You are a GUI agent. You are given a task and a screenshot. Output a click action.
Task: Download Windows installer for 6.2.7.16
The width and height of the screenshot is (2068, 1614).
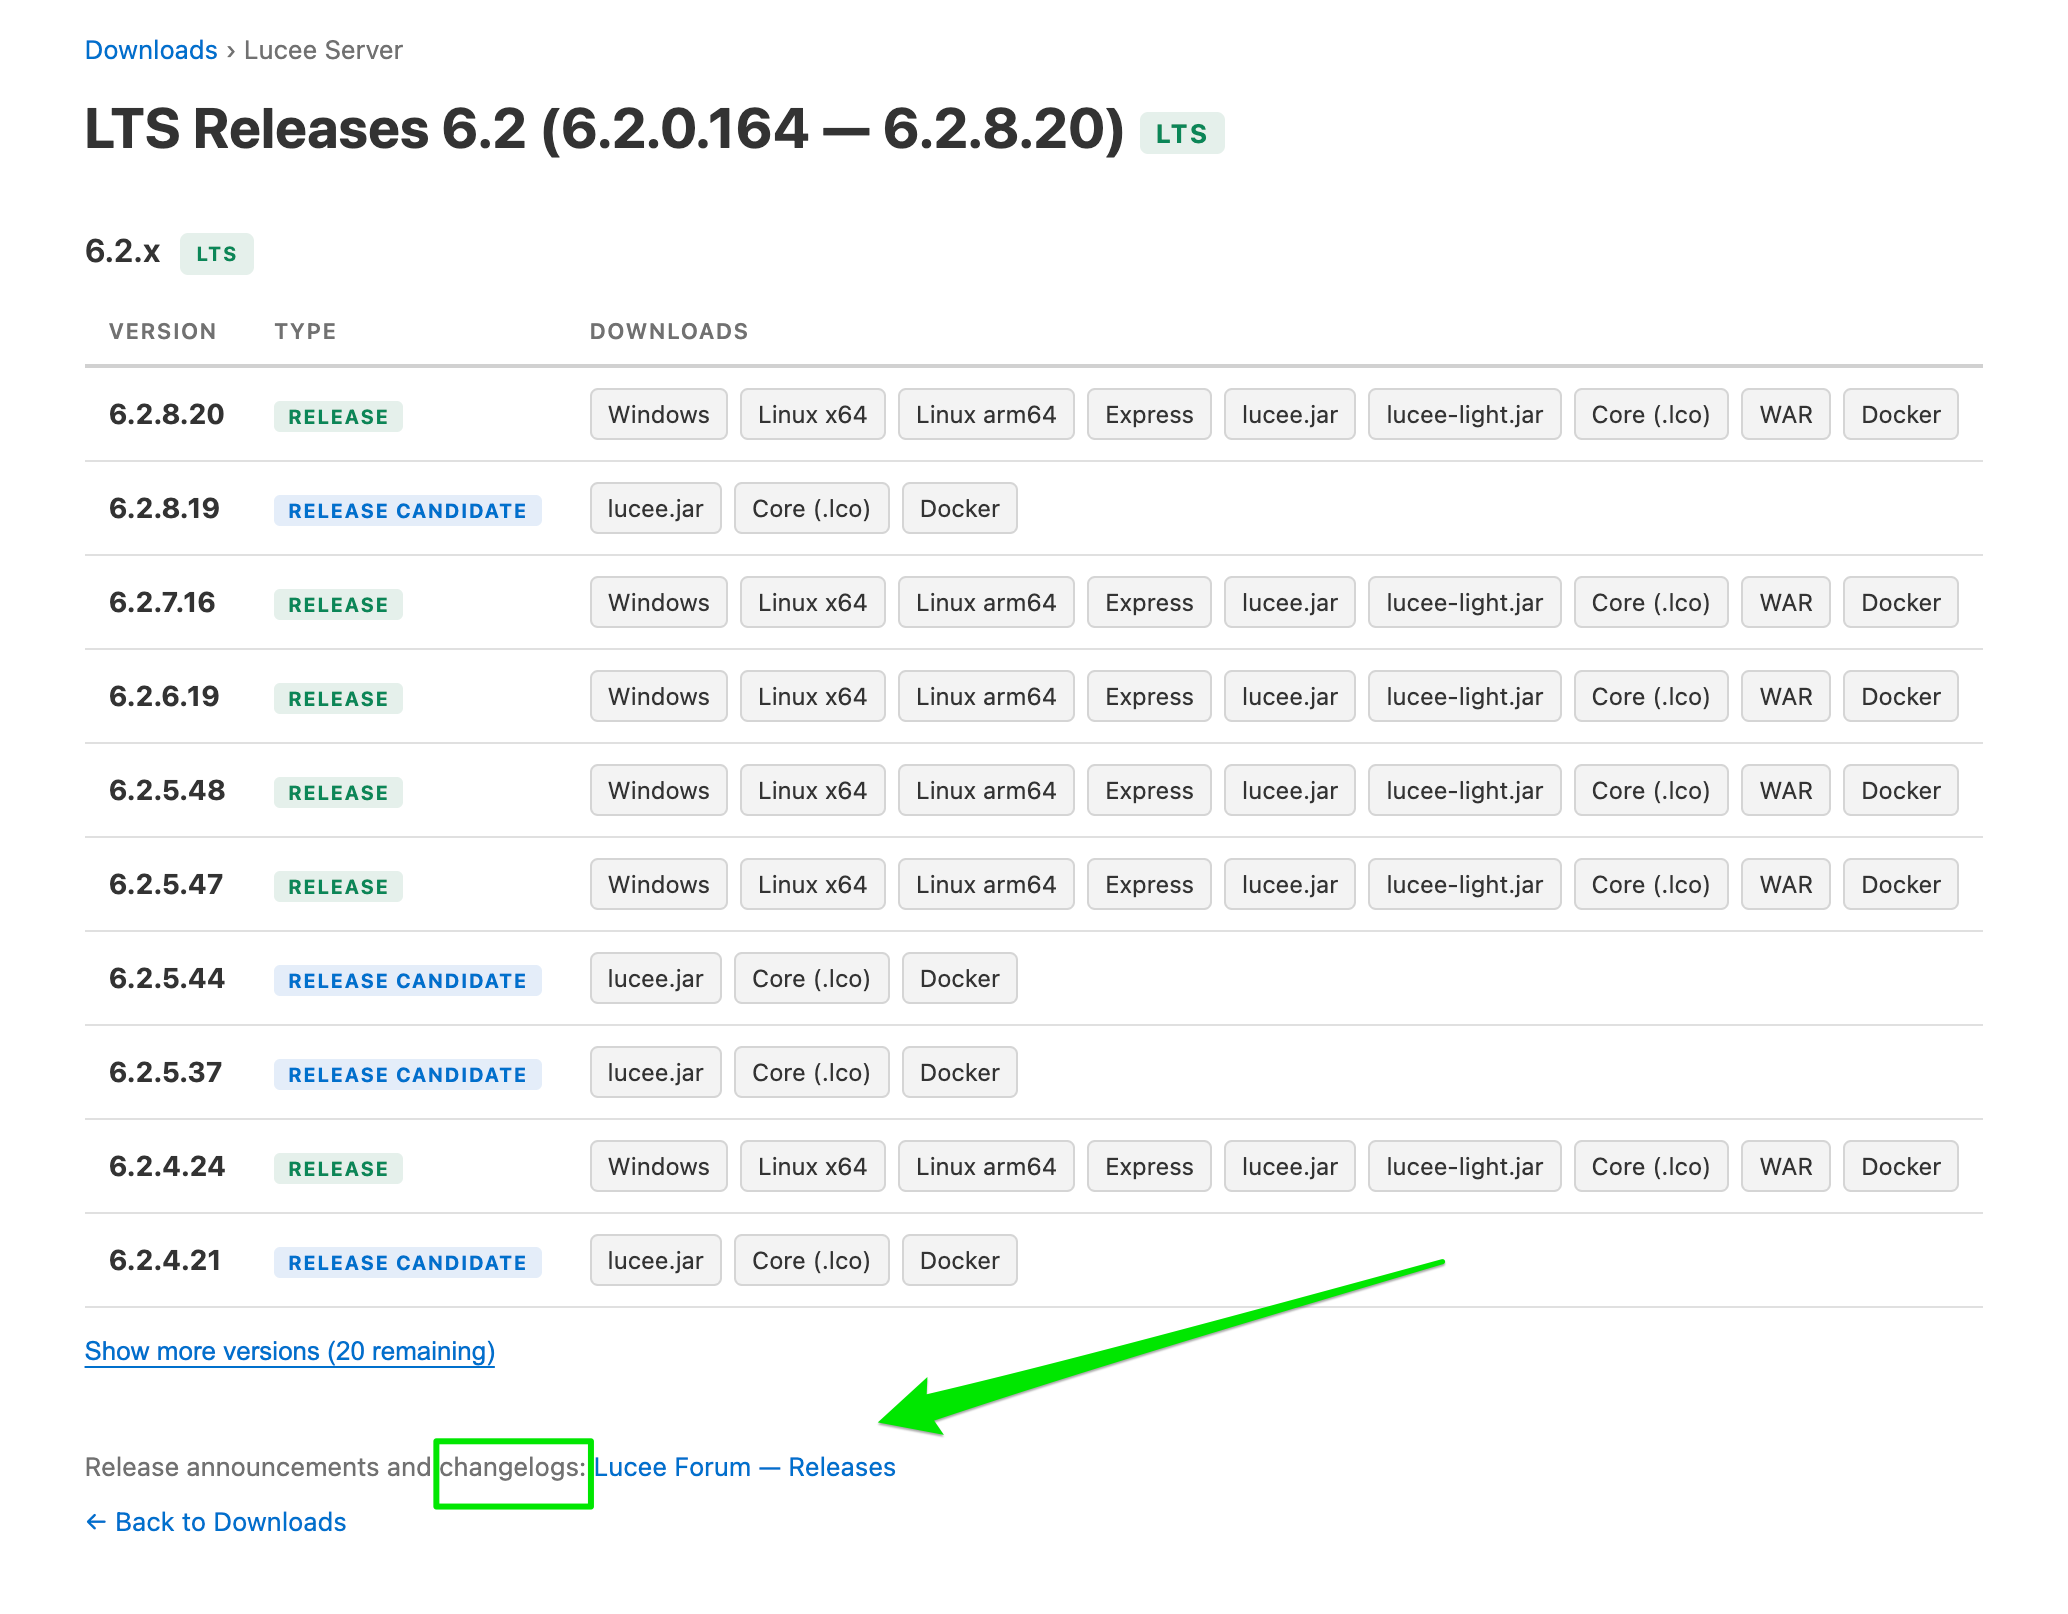coord(659,602)
